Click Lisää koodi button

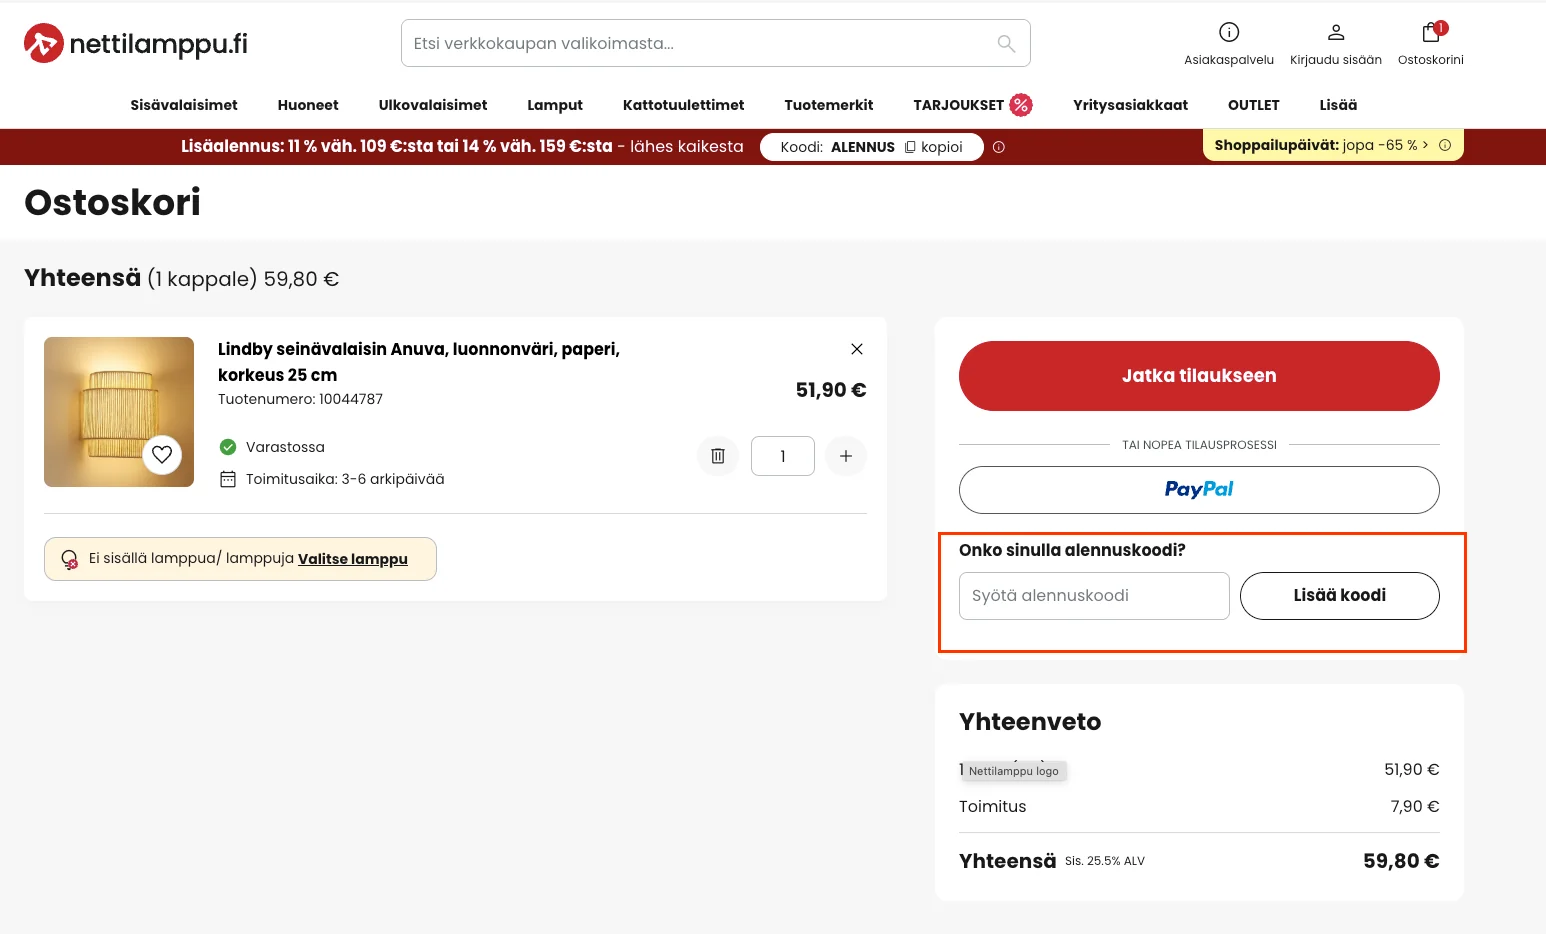coord(1340,596)
